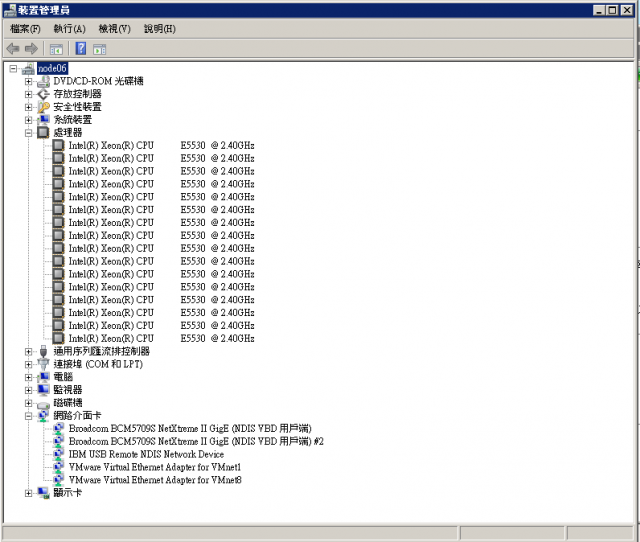The width and height of the screenshot is (640, 542).
Task: Expand the DVD/CD-ROM 光碟機 category
Action: 28,82
